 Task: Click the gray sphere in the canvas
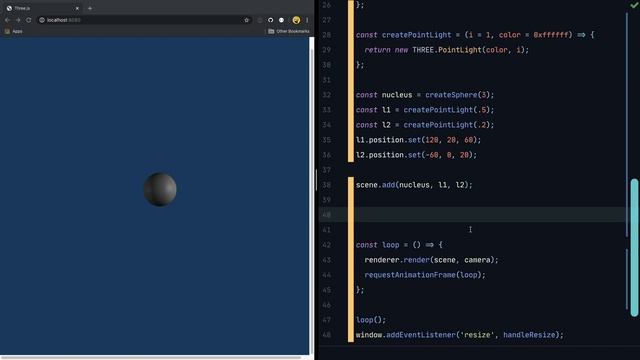160,189
